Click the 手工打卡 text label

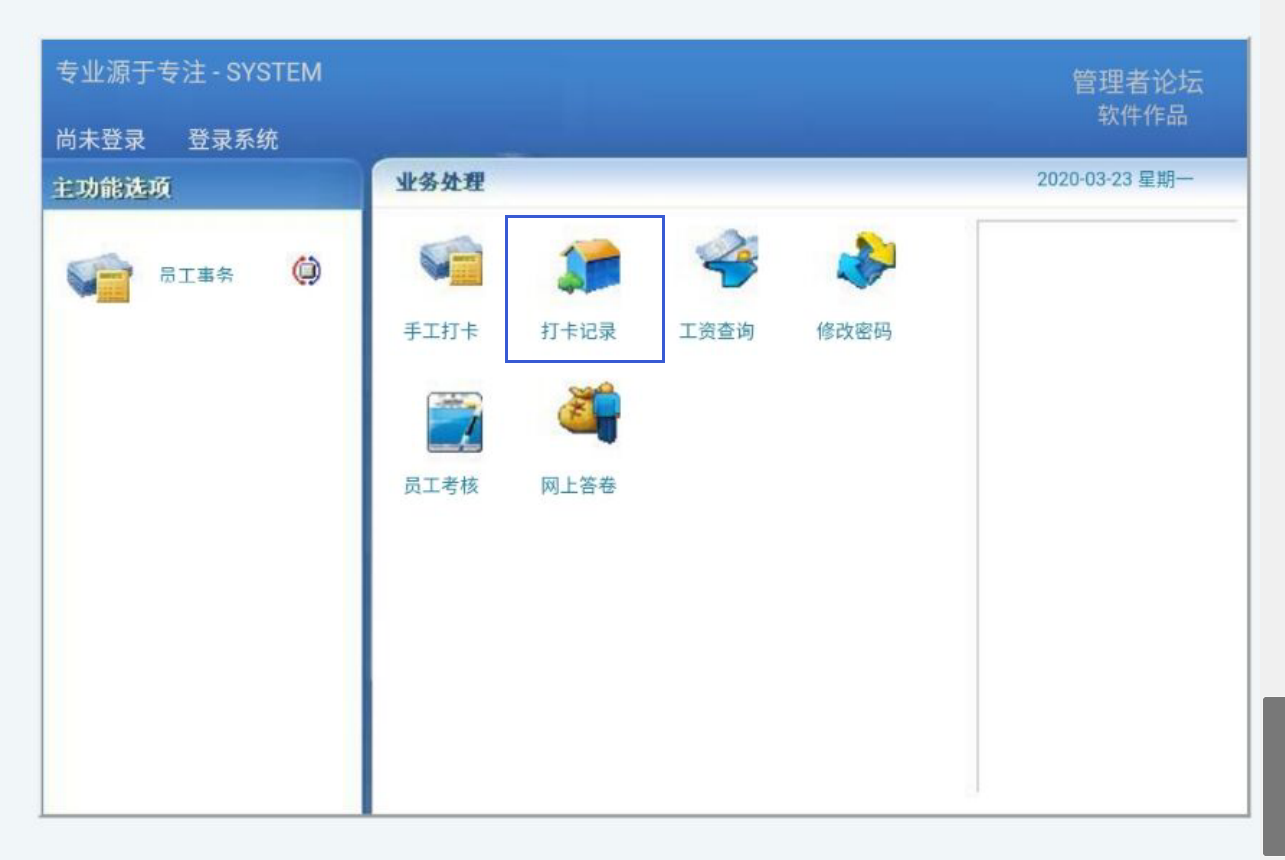(x=441, y=331)
